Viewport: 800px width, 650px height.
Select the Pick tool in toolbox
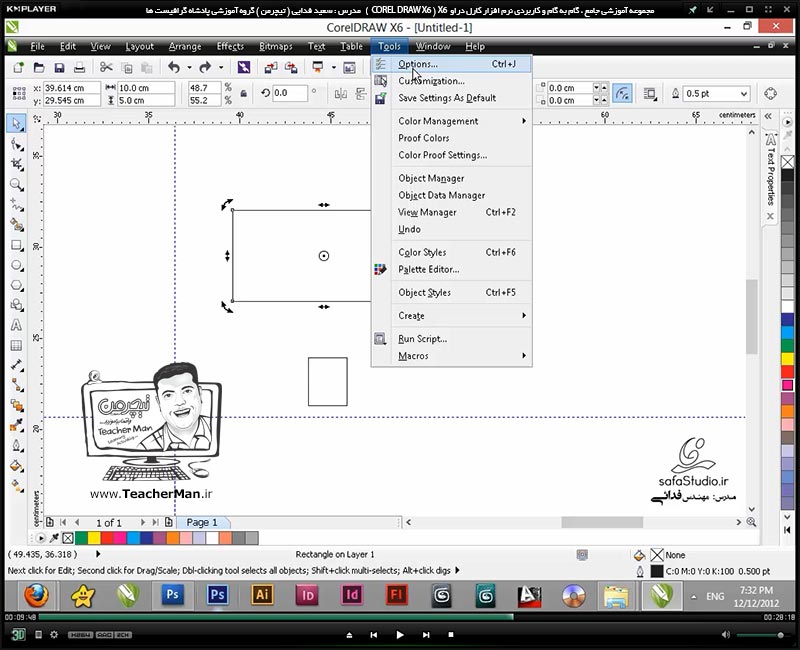coord(16,124)
